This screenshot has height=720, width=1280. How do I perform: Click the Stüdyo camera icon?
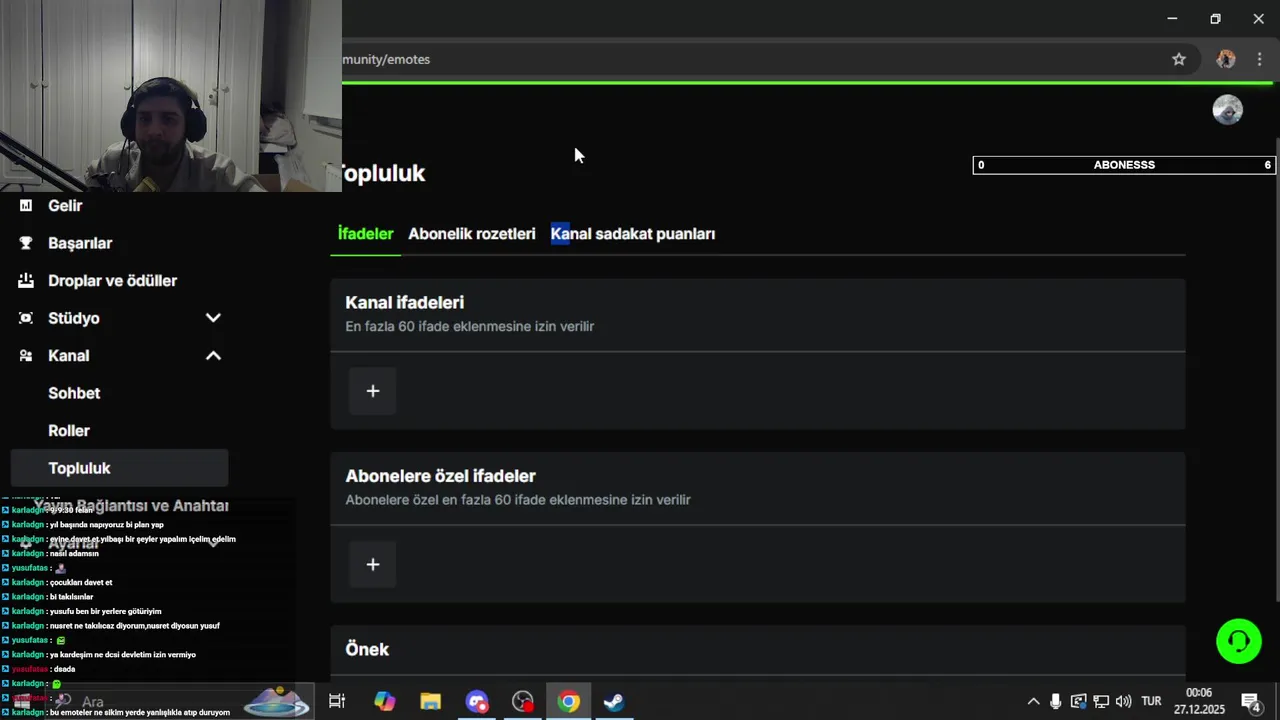point(26,318)
